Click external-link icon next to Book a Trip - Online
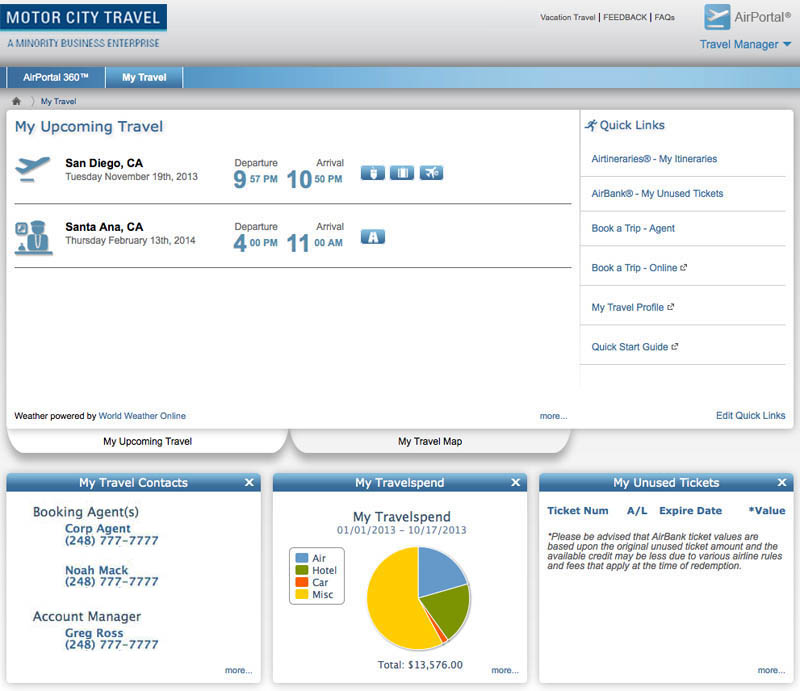This screenshot has width=800, height=691. coord(684,267)
